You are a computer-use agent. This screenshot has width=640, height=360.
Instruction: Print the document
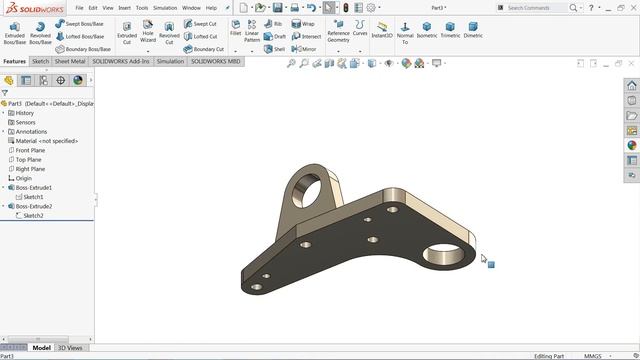[295, 8]
